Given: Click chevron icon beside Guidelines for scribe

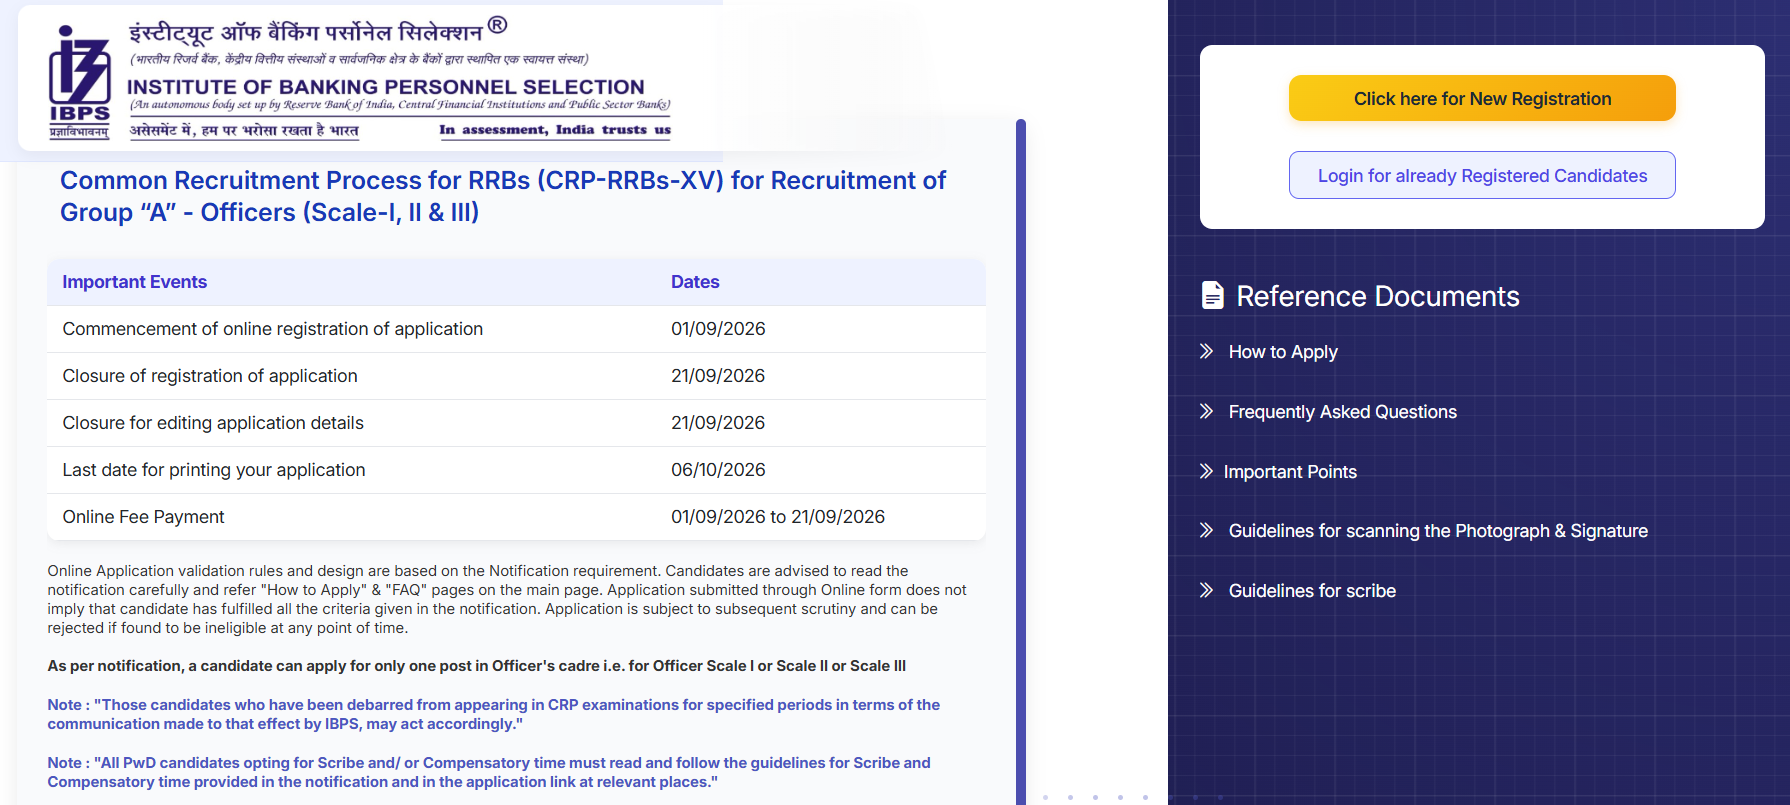Looking at the screenshot, I should pyautogui.click(x=1207, y=590).
